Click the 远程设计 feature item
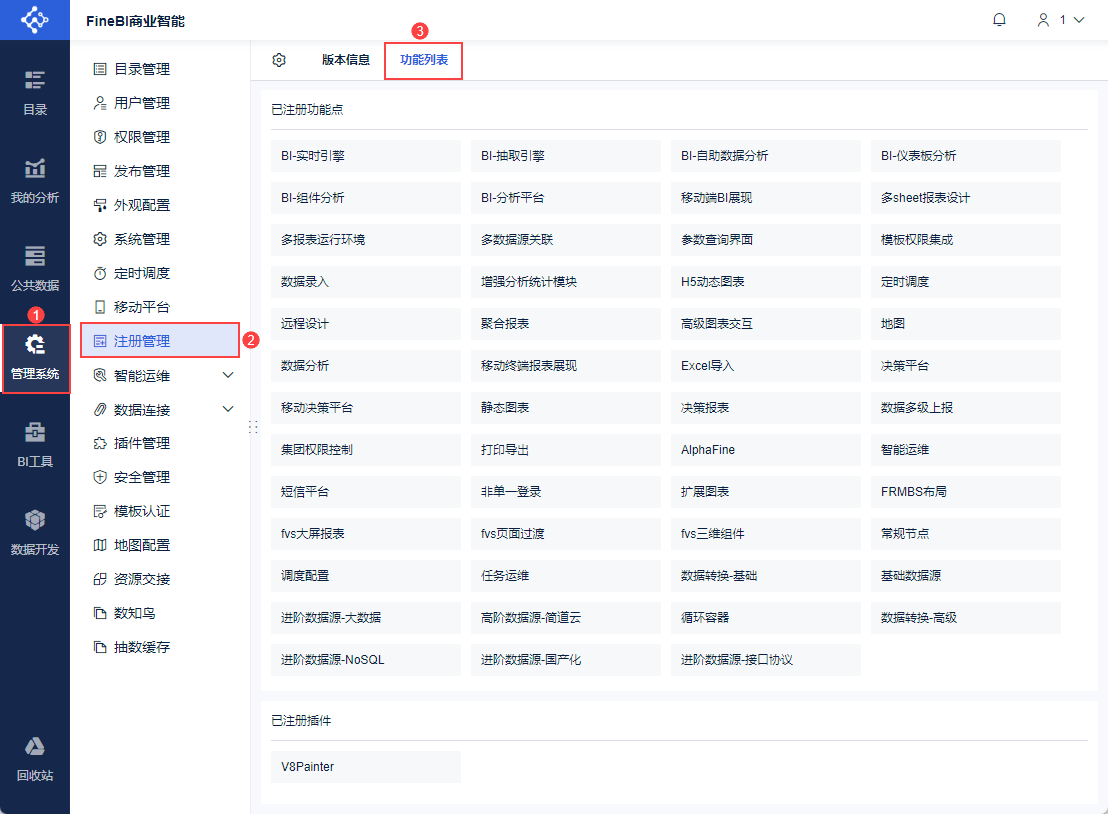 [x=366, y=324]
